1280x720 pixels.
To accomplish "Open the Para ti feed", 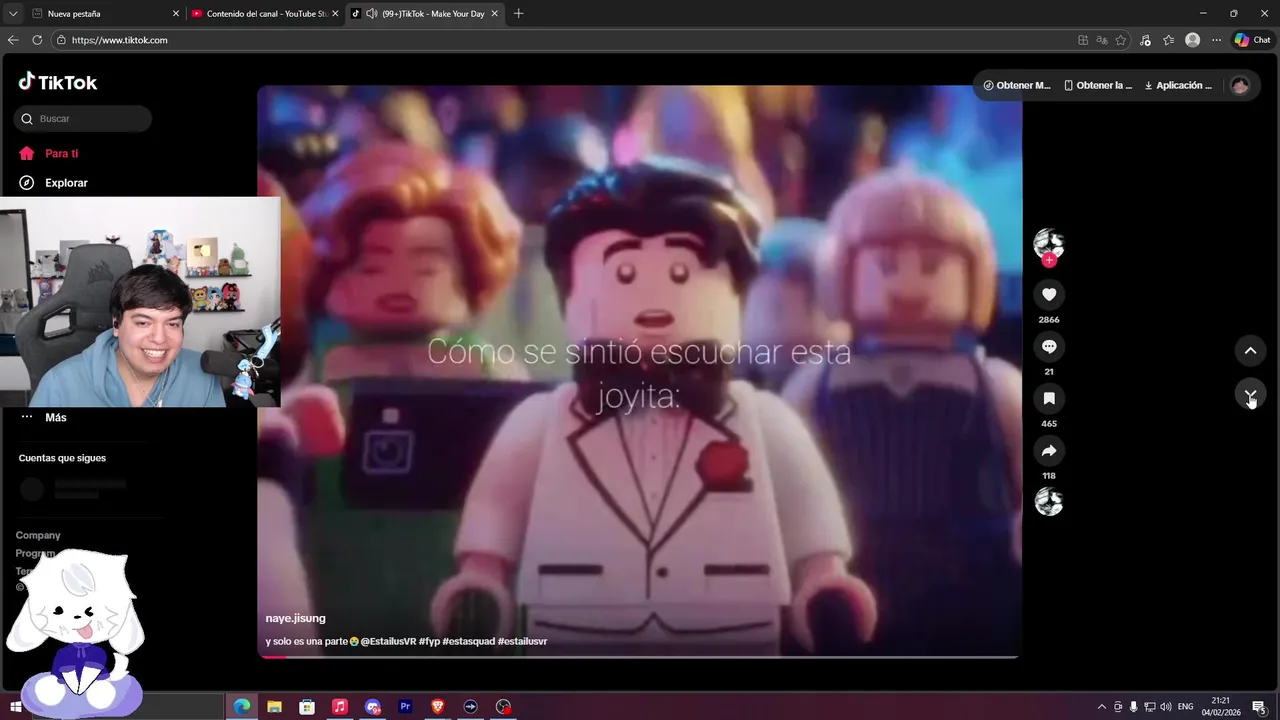I will [48, 153].
